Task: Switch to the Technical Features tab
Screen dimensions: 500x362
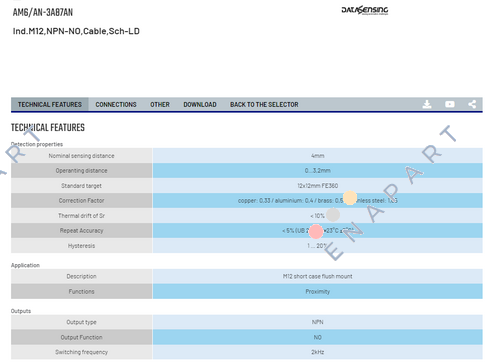Action: click(x=50, y=104)
